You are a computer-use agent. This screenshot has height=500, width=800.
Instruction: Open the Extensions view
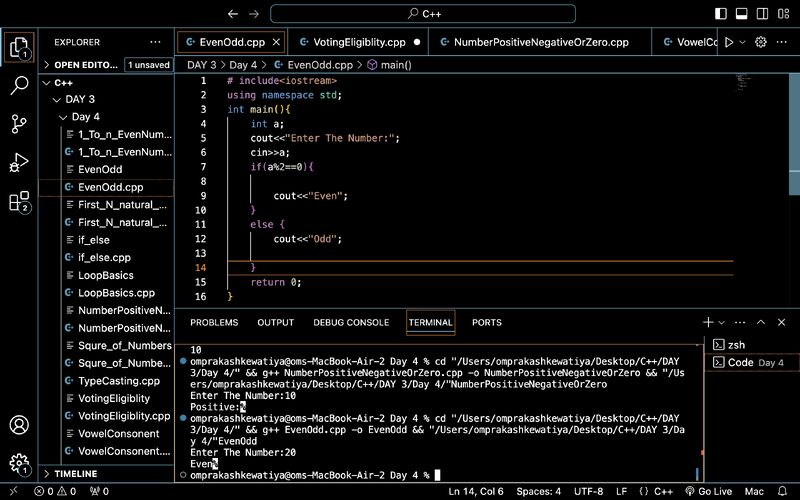[x=19, y=201]
